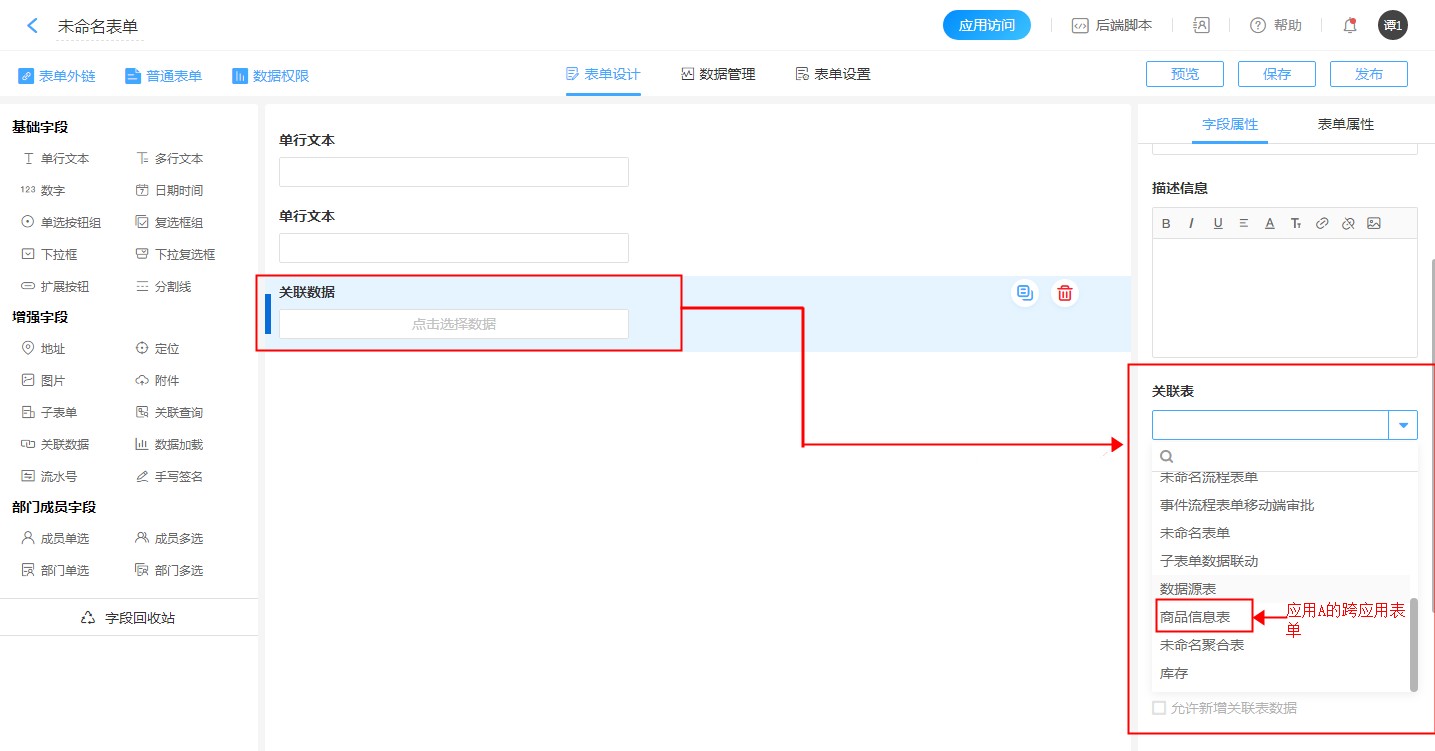Screen dimensions: 1435x751
Task: Insert image in description editor toolbar
Action: [x=1374, y=224]
